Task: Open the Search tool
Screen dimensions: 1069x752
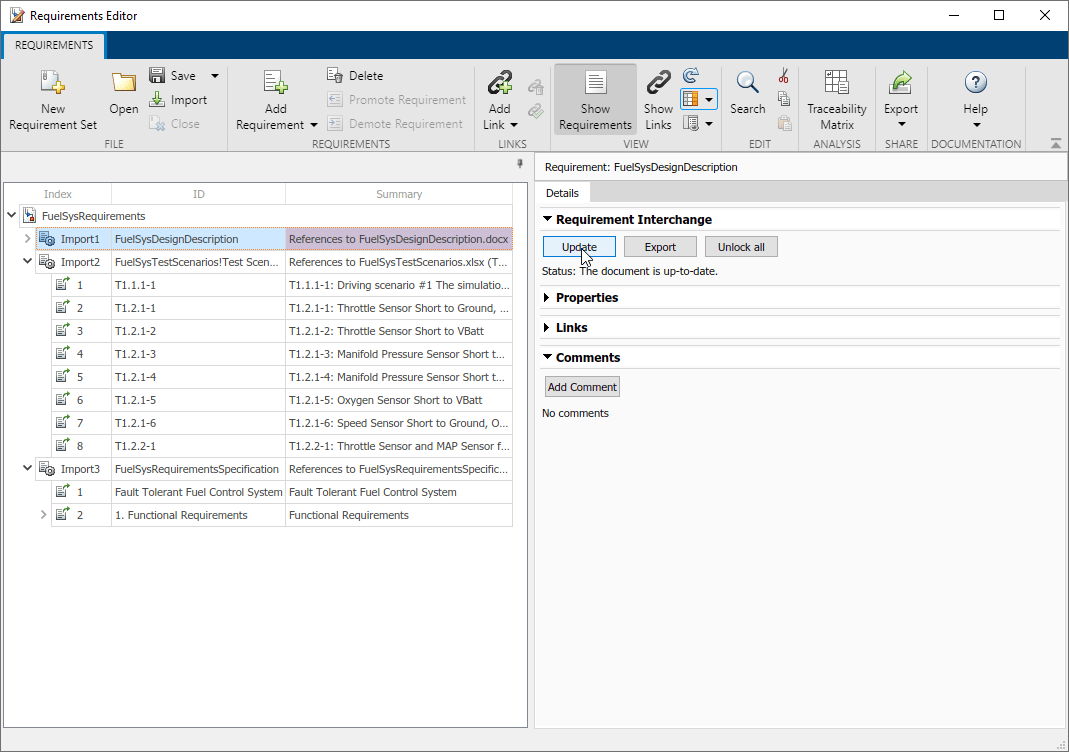Action: (747, 84)
